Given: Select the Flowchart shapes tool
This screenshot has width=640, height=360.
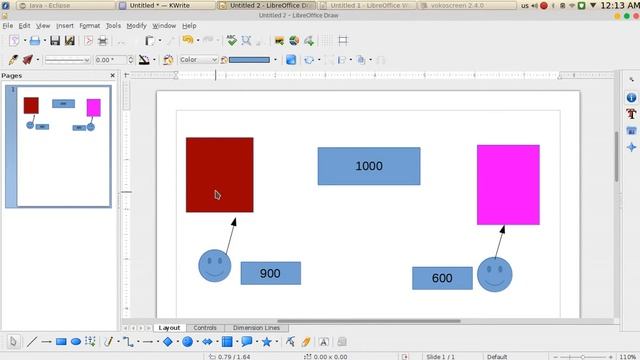Looking at the screenshot, I should (227, 342).
